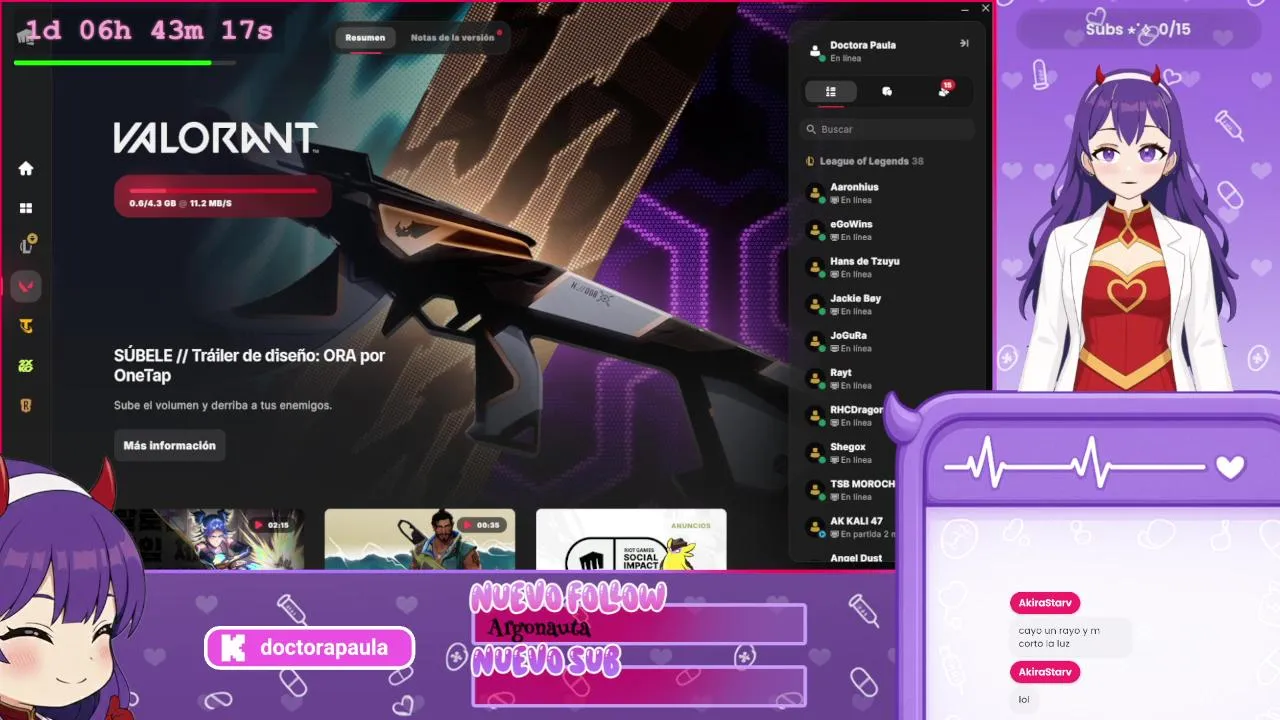Play the video thumbnail with 00:35 duration
This screenshot has width=1280, height=720.
tap(420, 539)
